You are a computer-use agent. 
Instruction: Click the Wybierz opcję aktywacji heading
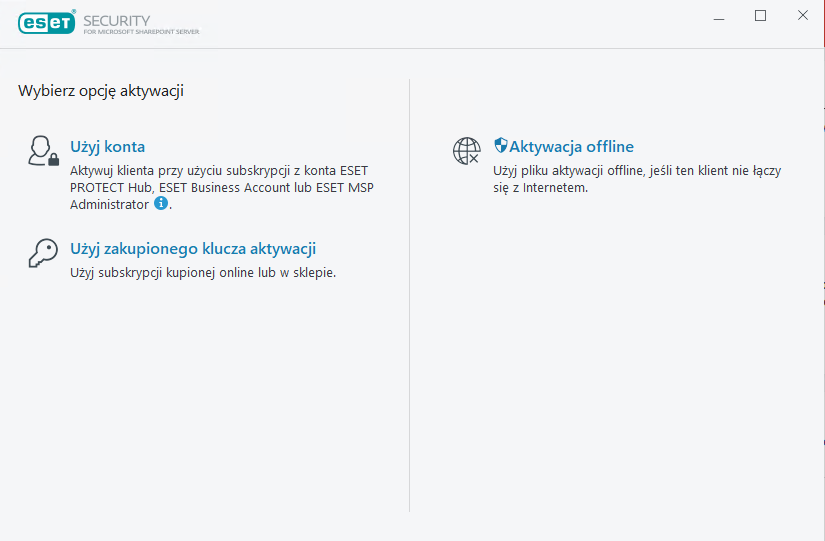101,91
